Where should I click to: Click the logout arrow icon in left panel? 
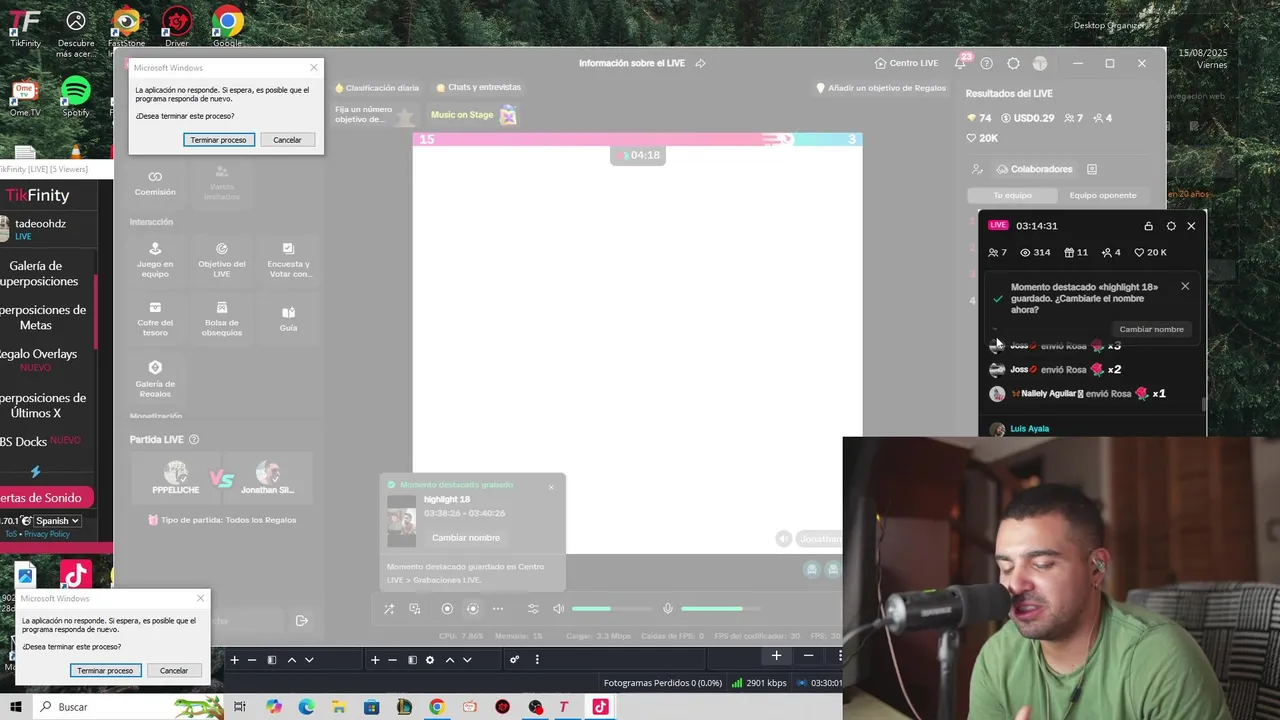pyautogui.click(x=302, y=621)
